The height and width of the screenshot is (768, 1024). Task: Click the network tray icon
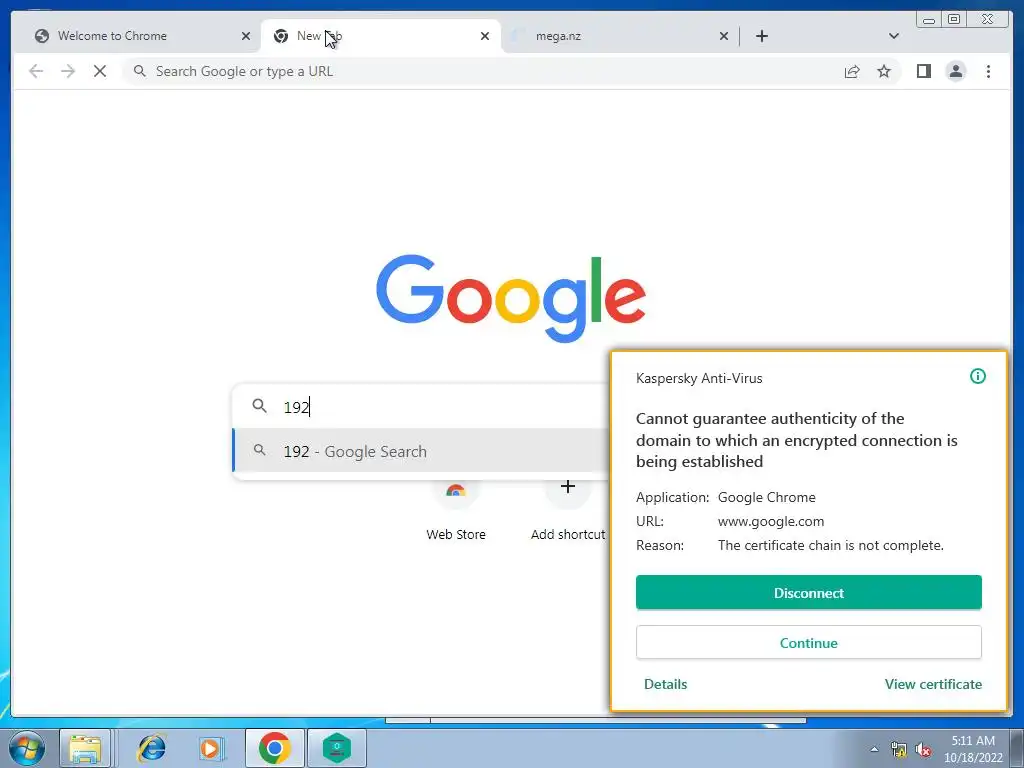[x=899, y=749]
